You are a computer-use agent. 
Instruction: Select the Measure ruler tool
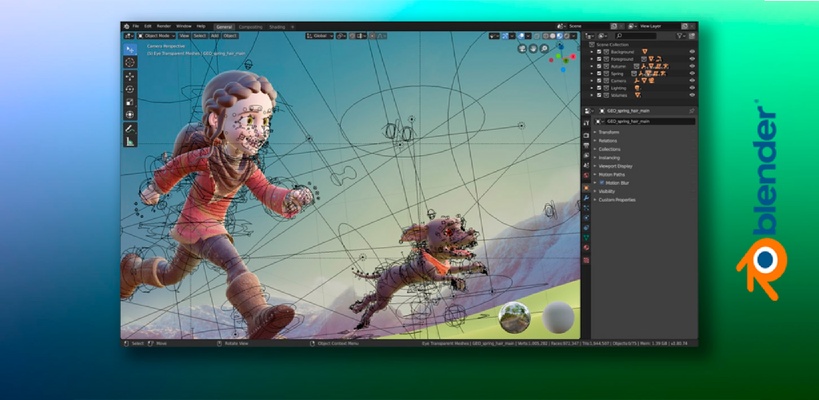130,141
